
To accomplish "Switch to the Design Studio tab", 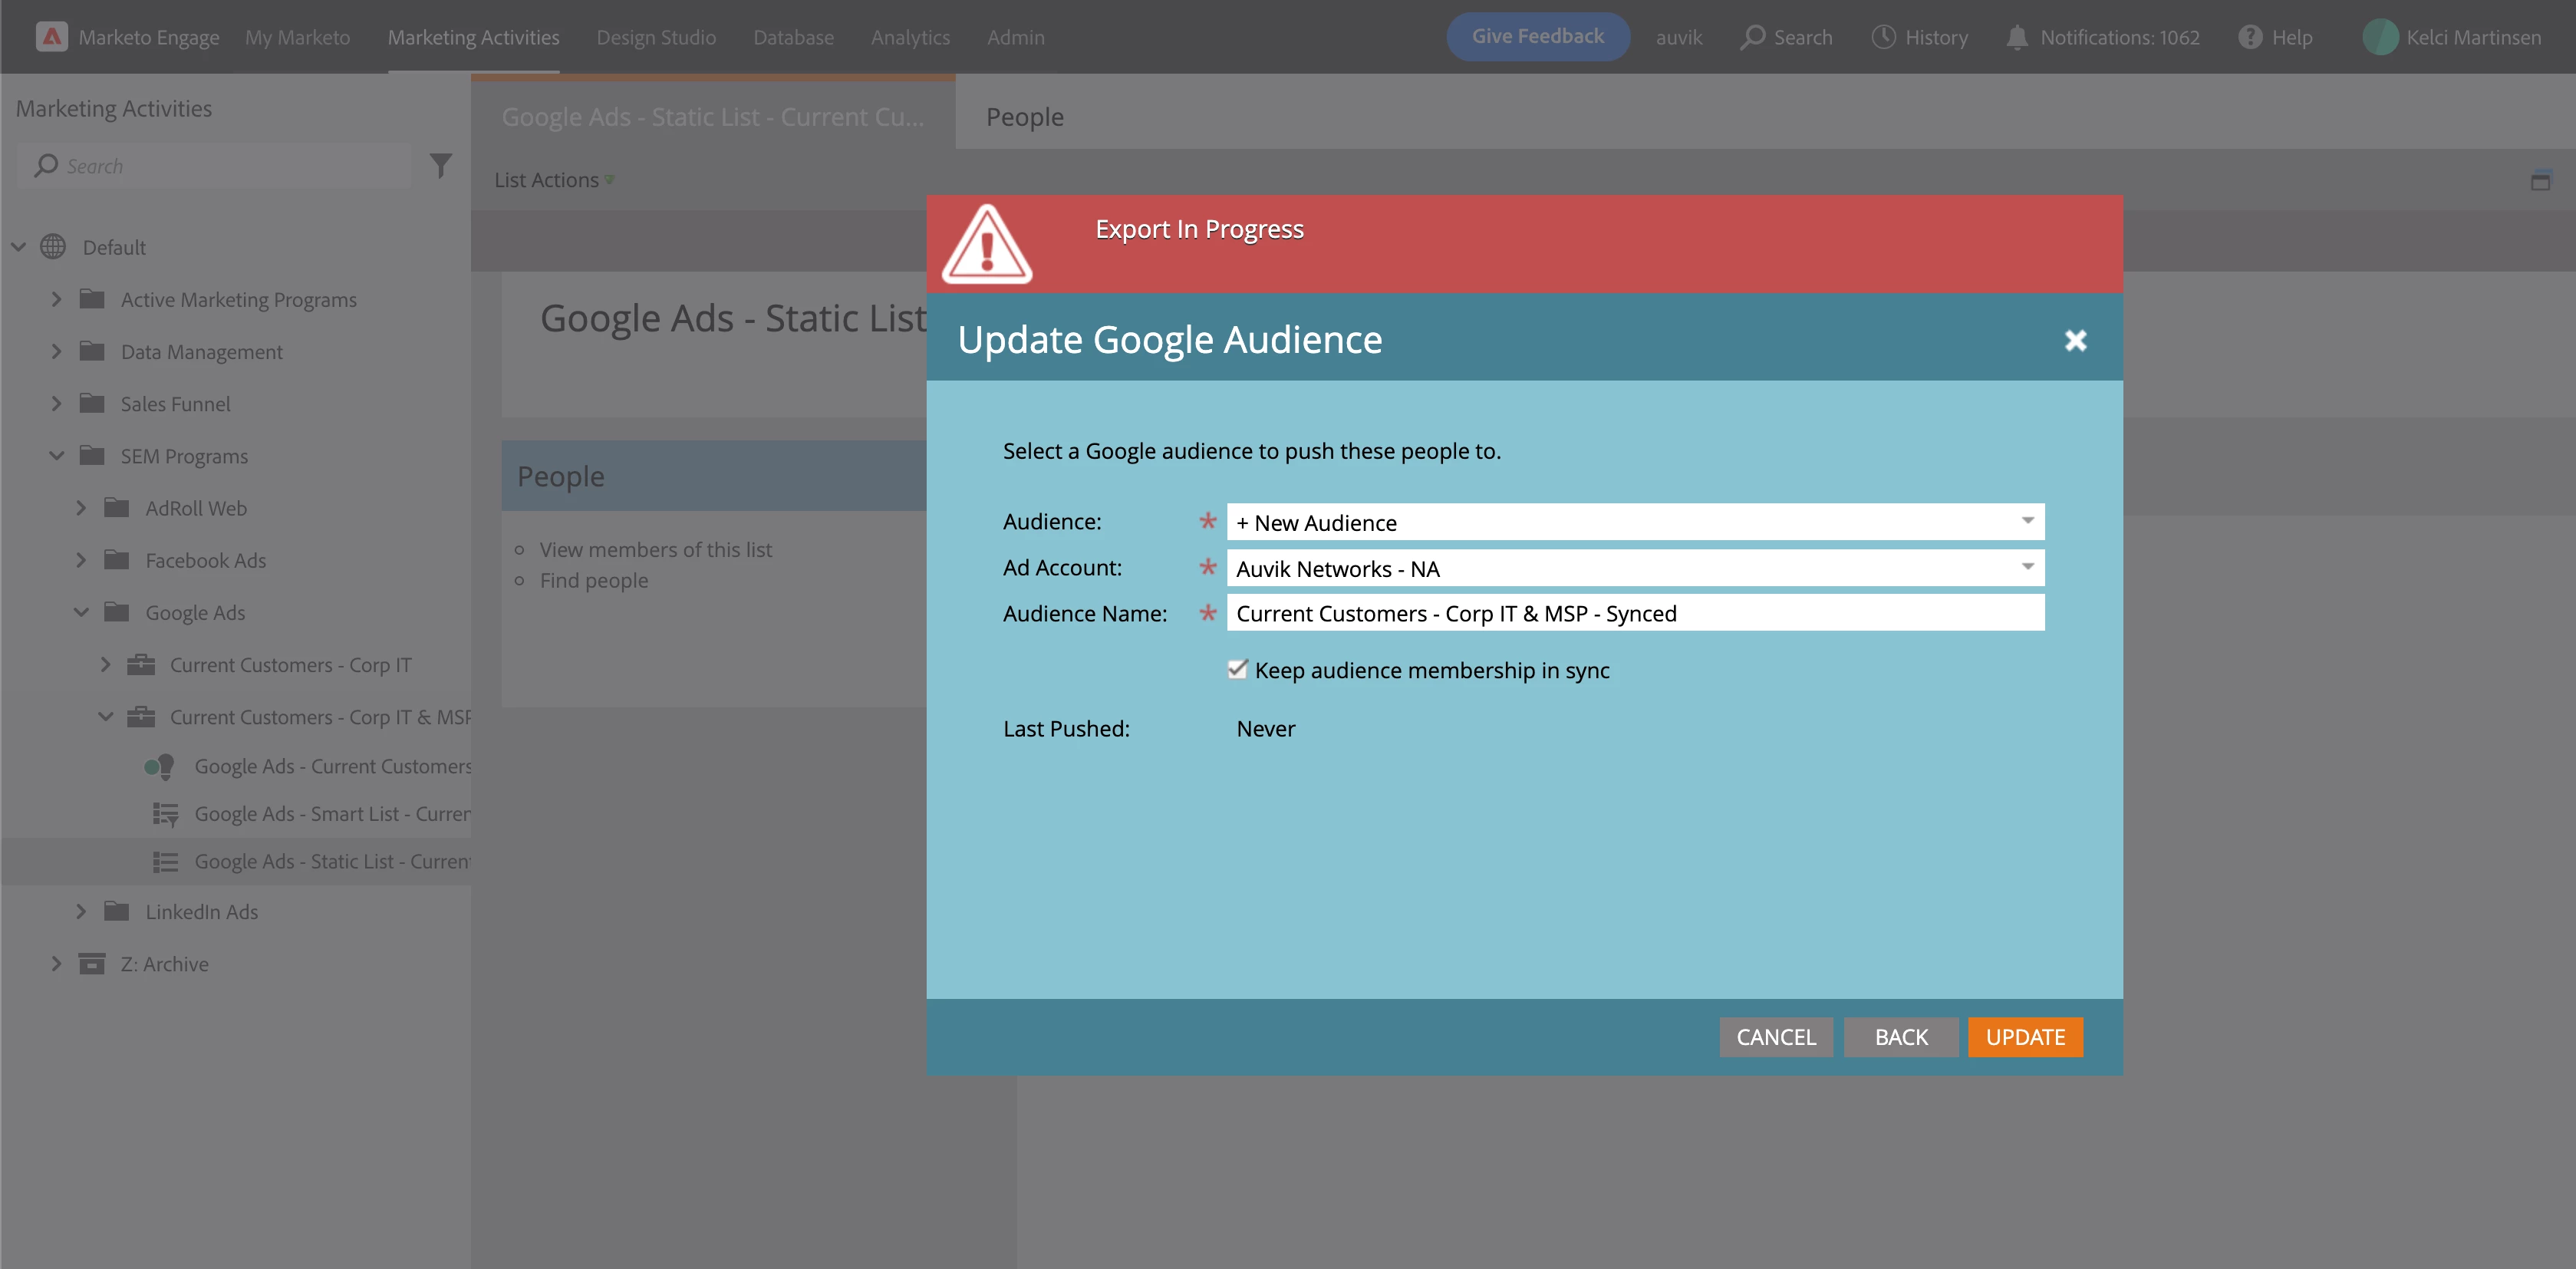I will (656, 37).
